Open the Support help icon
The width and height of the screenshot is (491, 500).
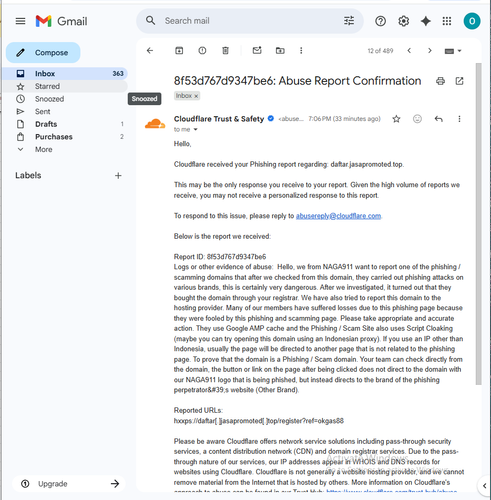click(380, 21)
